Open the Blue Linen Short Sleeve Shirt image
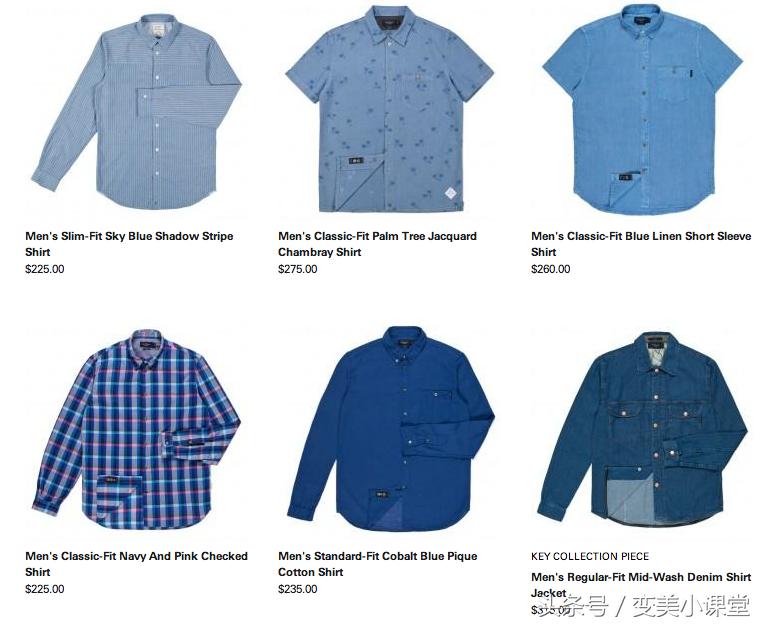Image resolution: width=765 pixels, height=627 pixels. point(642,109)
